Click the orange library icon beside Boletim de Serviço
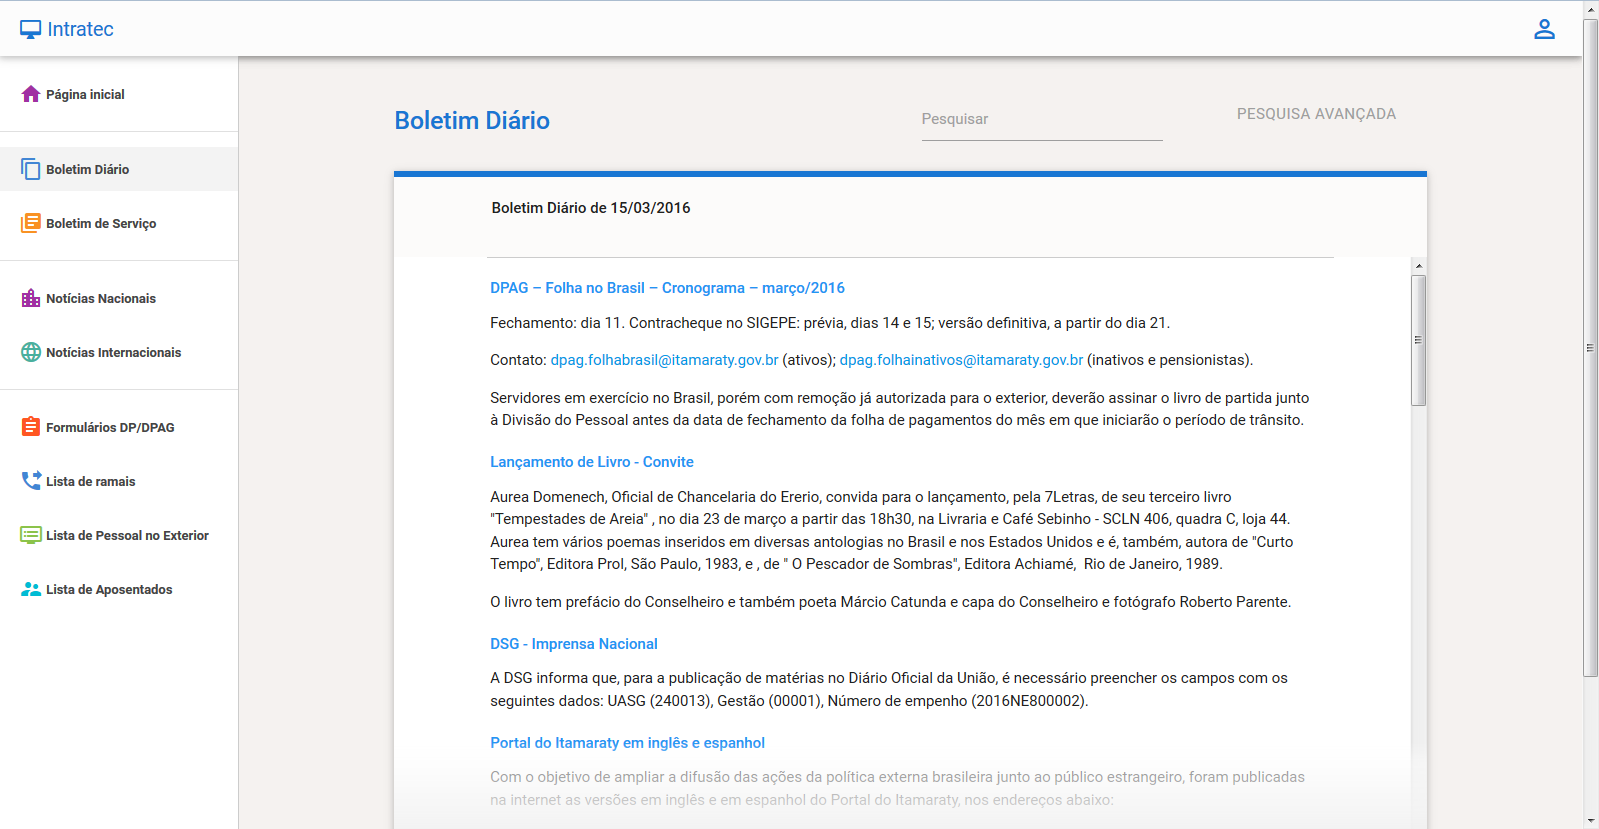1599x829 pixels. coord(31,223)
